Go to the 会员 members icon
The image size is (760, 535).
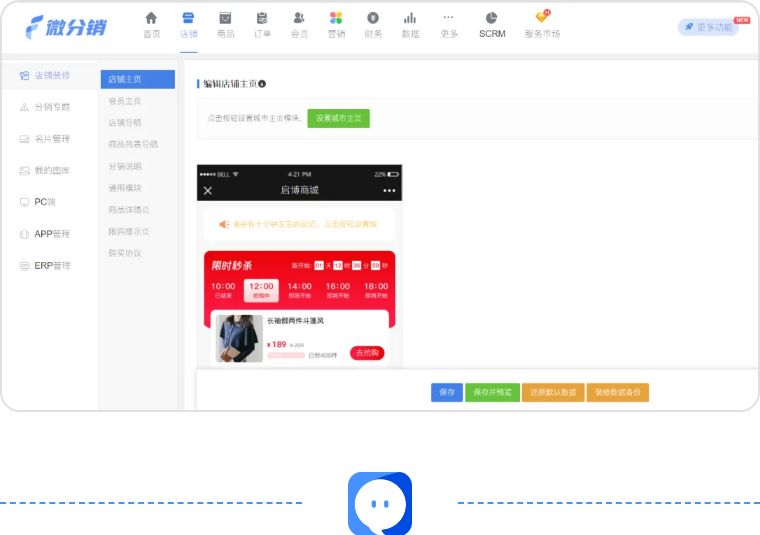pos(299,18)
